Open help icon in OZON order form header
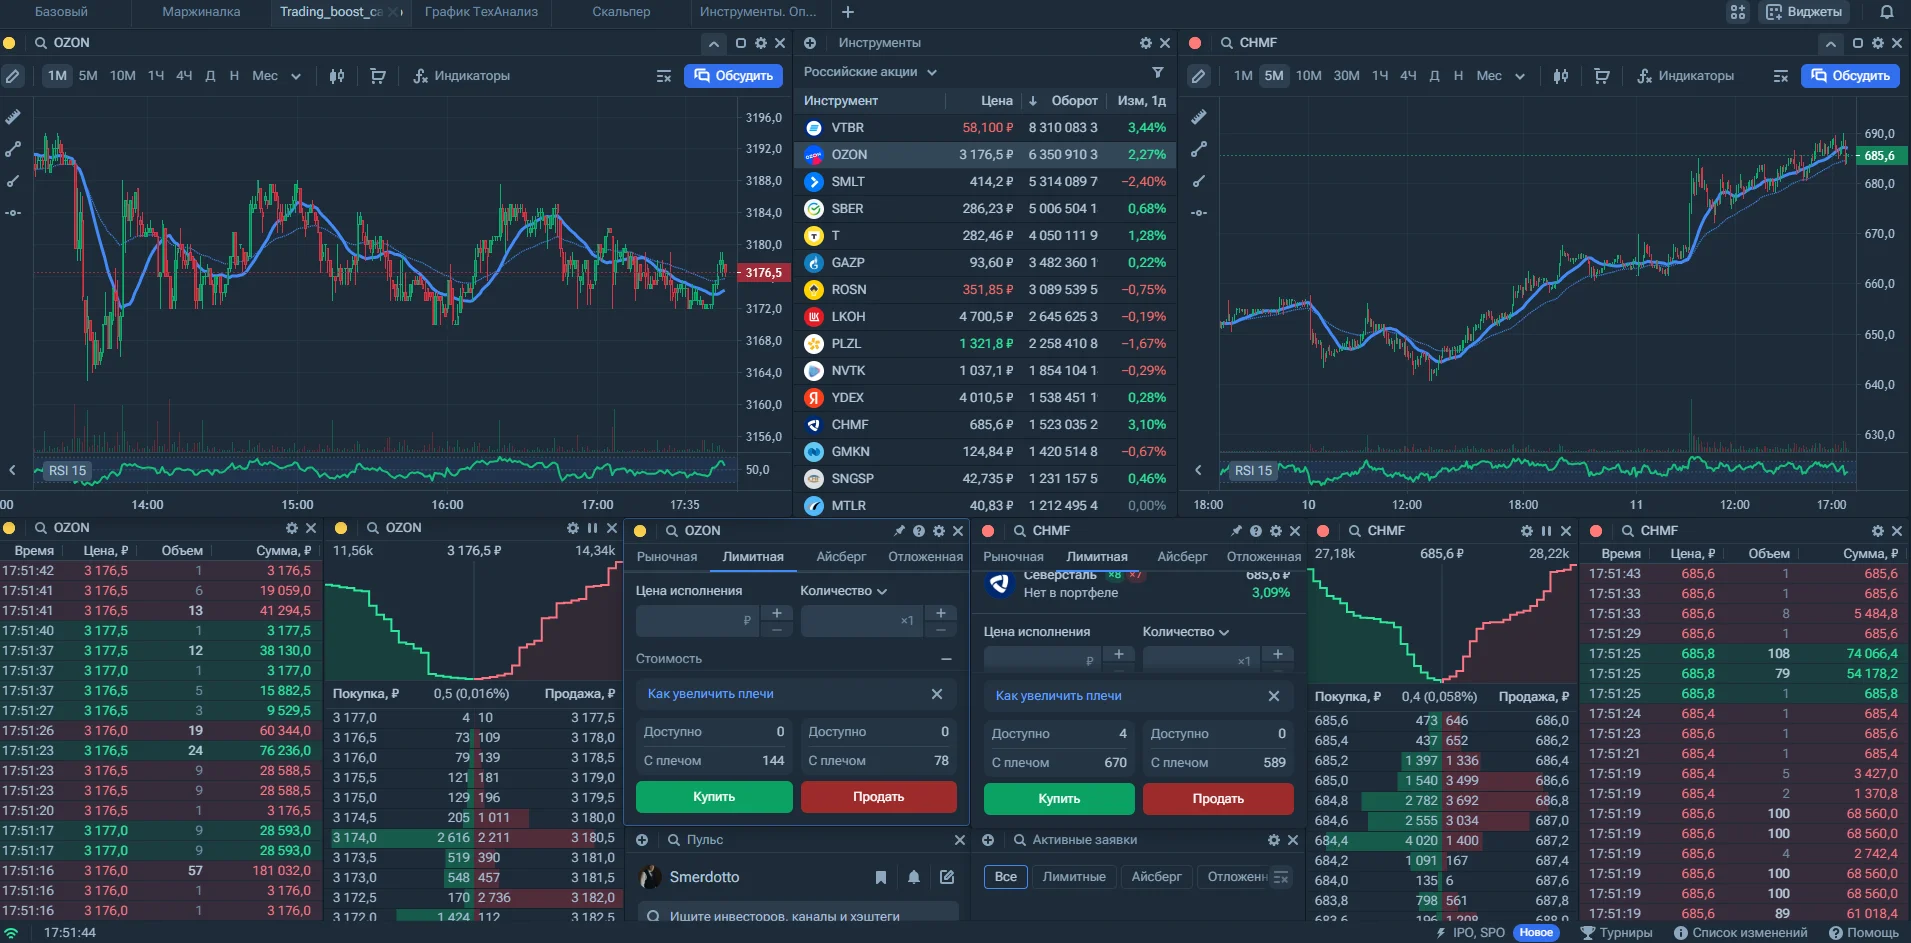 point(919,531)
